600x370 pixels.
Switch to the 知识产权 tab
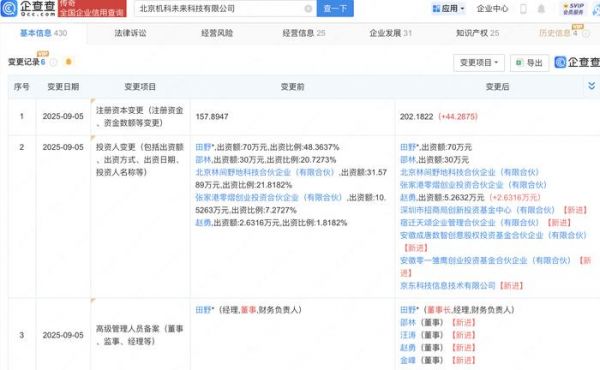coord(478,33)
